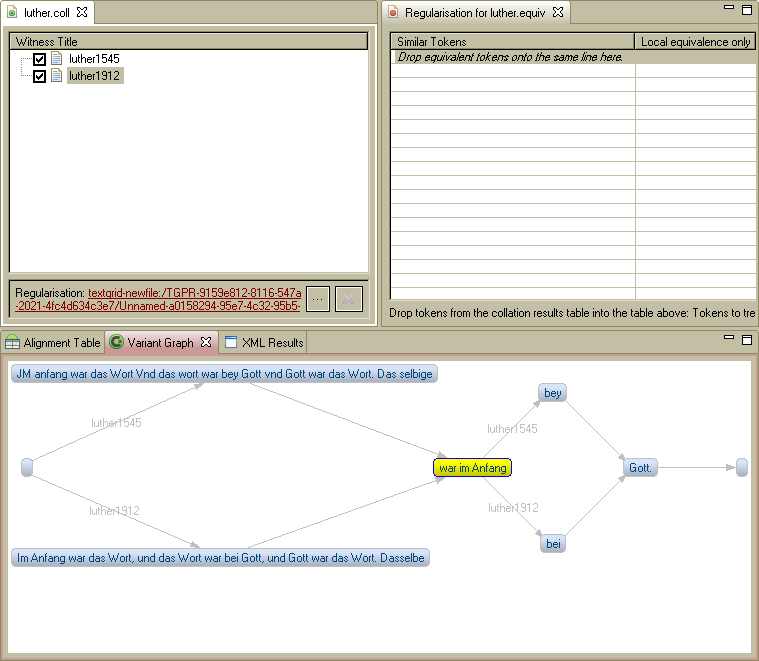Image resolution: width=759 pixels, height=661 pixels.
Task: Click the luther1912 document file icon
Action: click(x=57, y=76)
